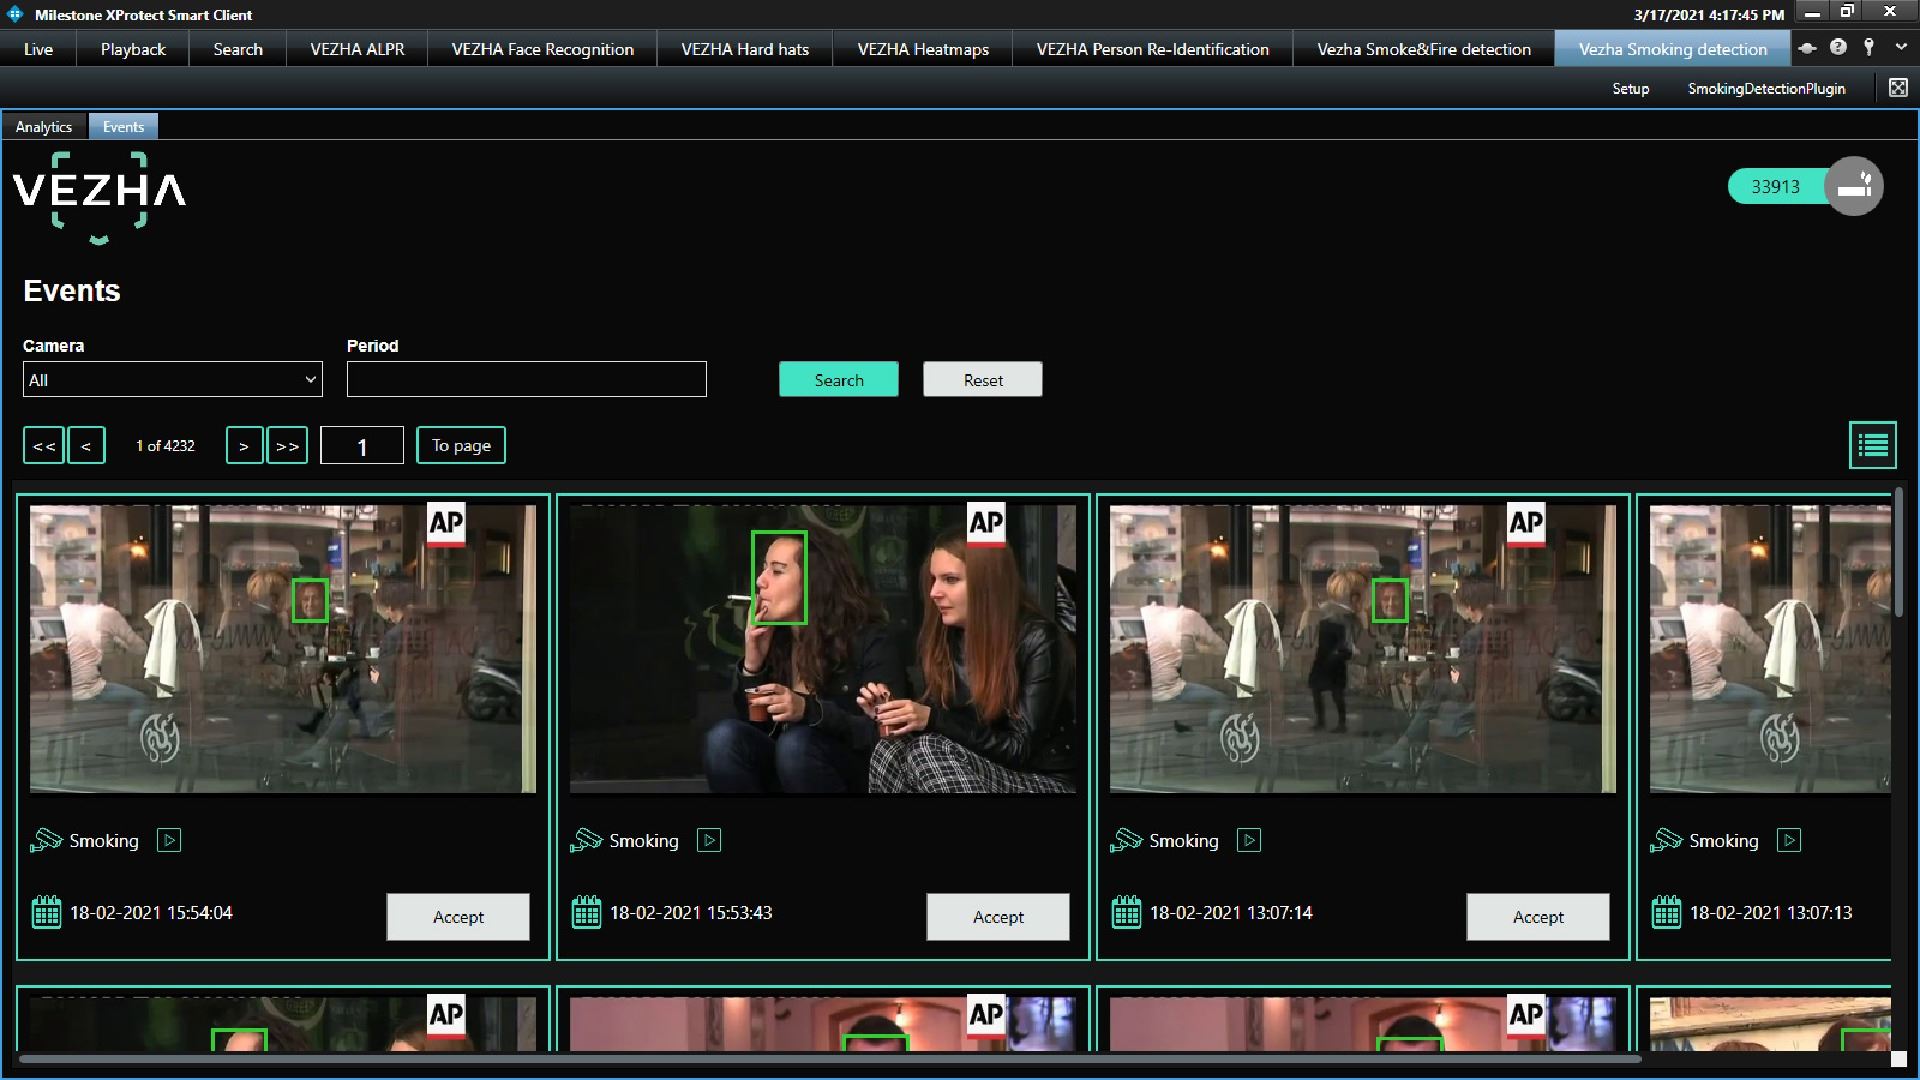Image resolution: width=1920 pixels, height=1080 pixels.
Task: Click the horizontal scrollbar under the events grid
Action: (x=830, y=1058)
